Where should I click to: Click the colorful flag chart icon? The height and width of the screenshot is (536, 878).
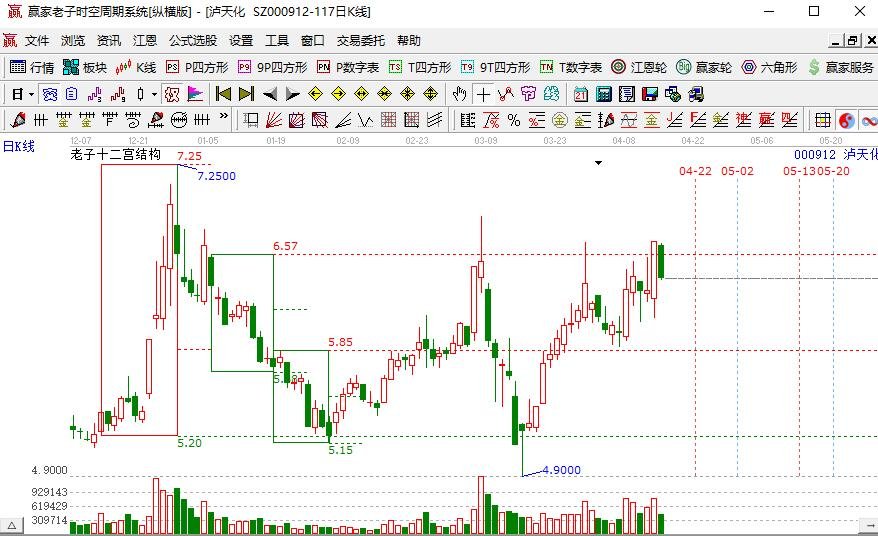tap(195, 94)
